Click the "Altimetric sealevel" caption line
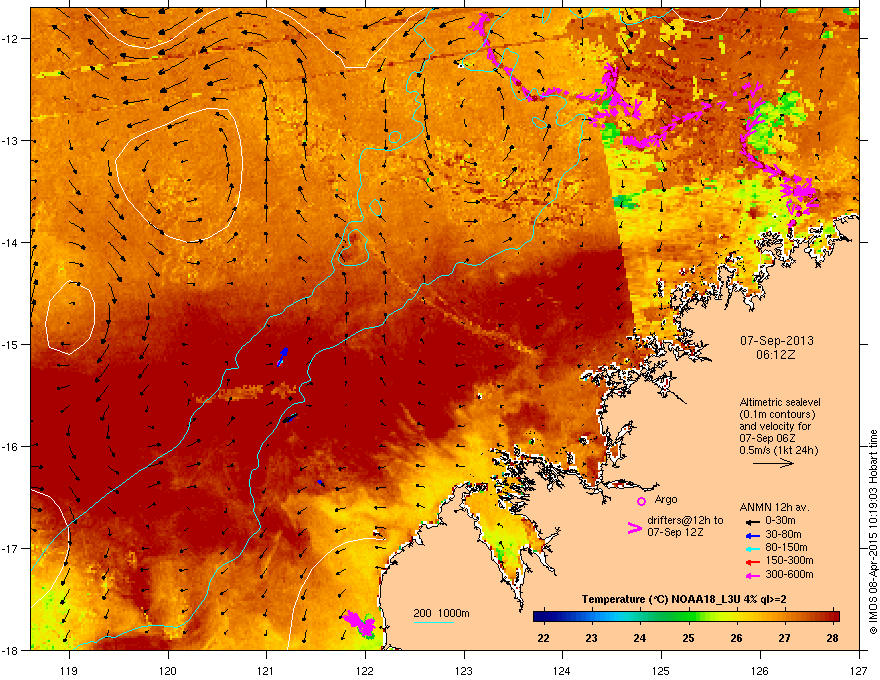Screen dimensions: 880x680 point(780,402)
